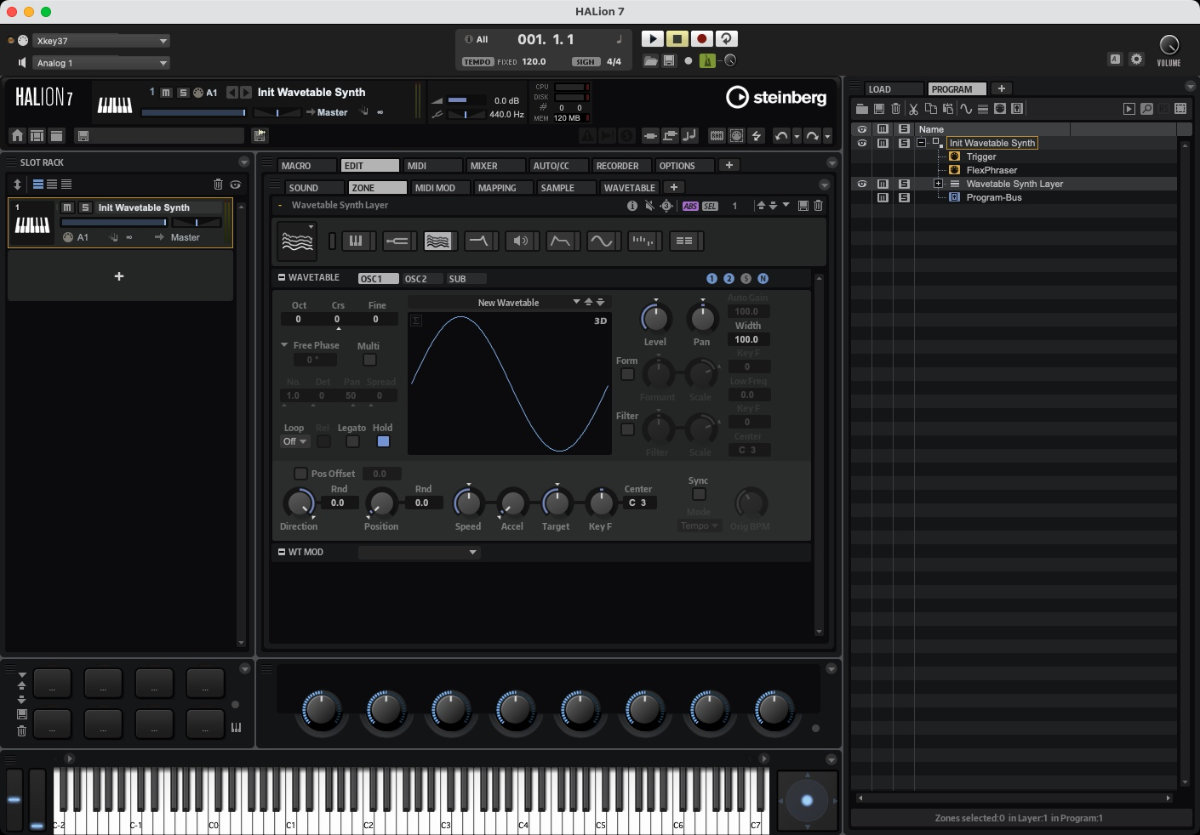Open the Amplifier speaker section icon
Image resolution: width=1200 pixels, height=835 pixels.
(519, 240)
